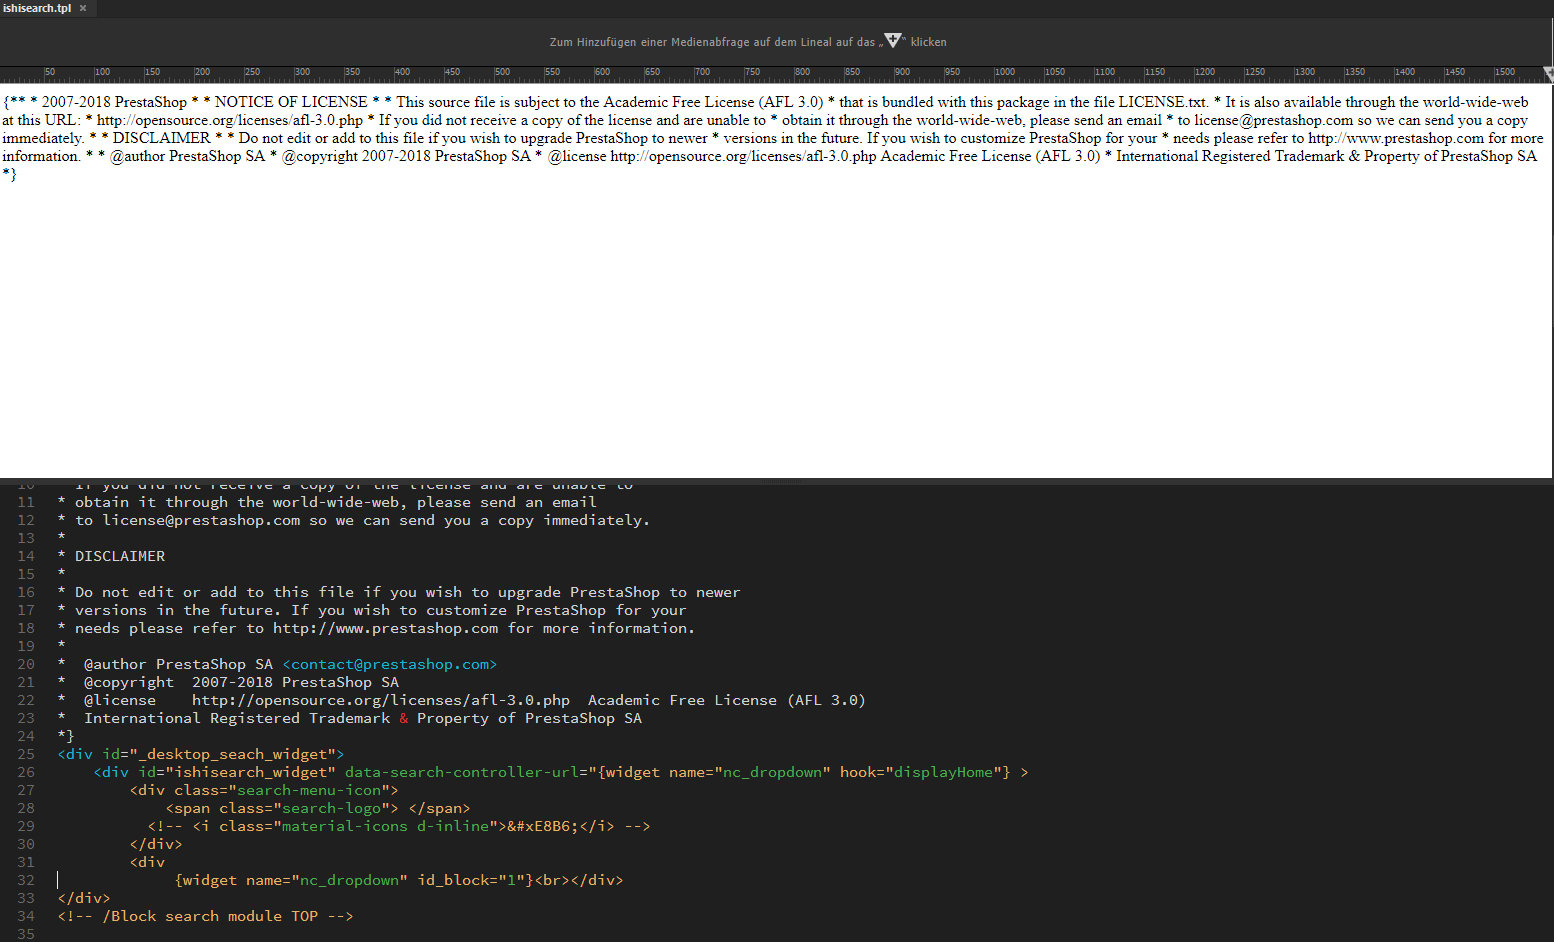Click the closing </div> on code line 33

[84, 898]
